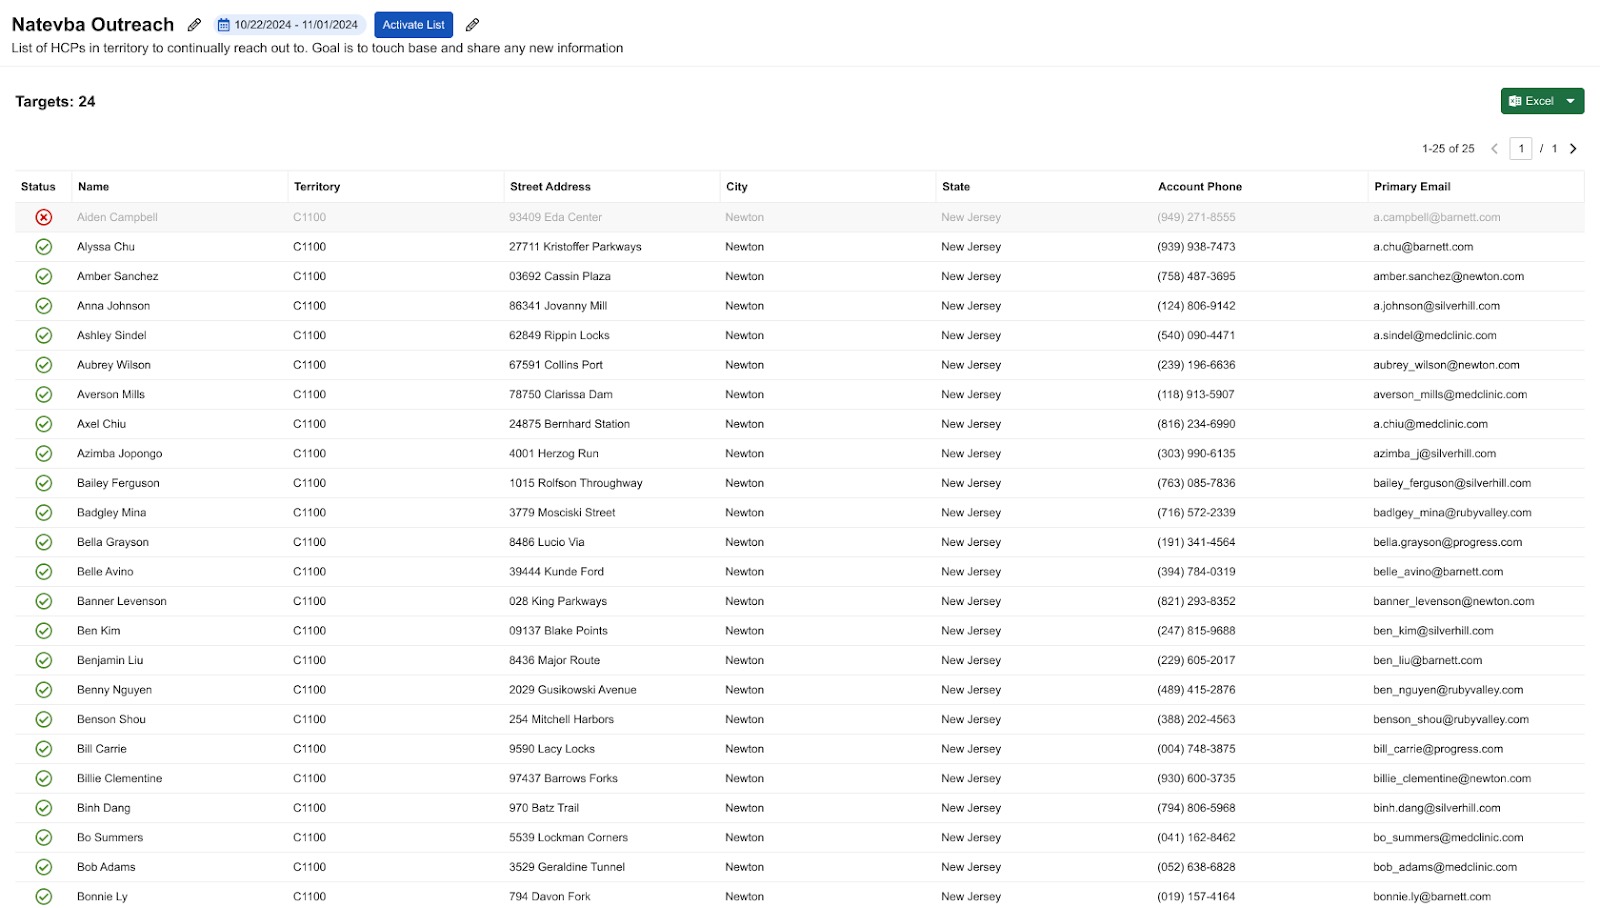Click green check status icon for Axel Chiu
The width and height of the screenshot is (1600, 908).
(43, 424)
